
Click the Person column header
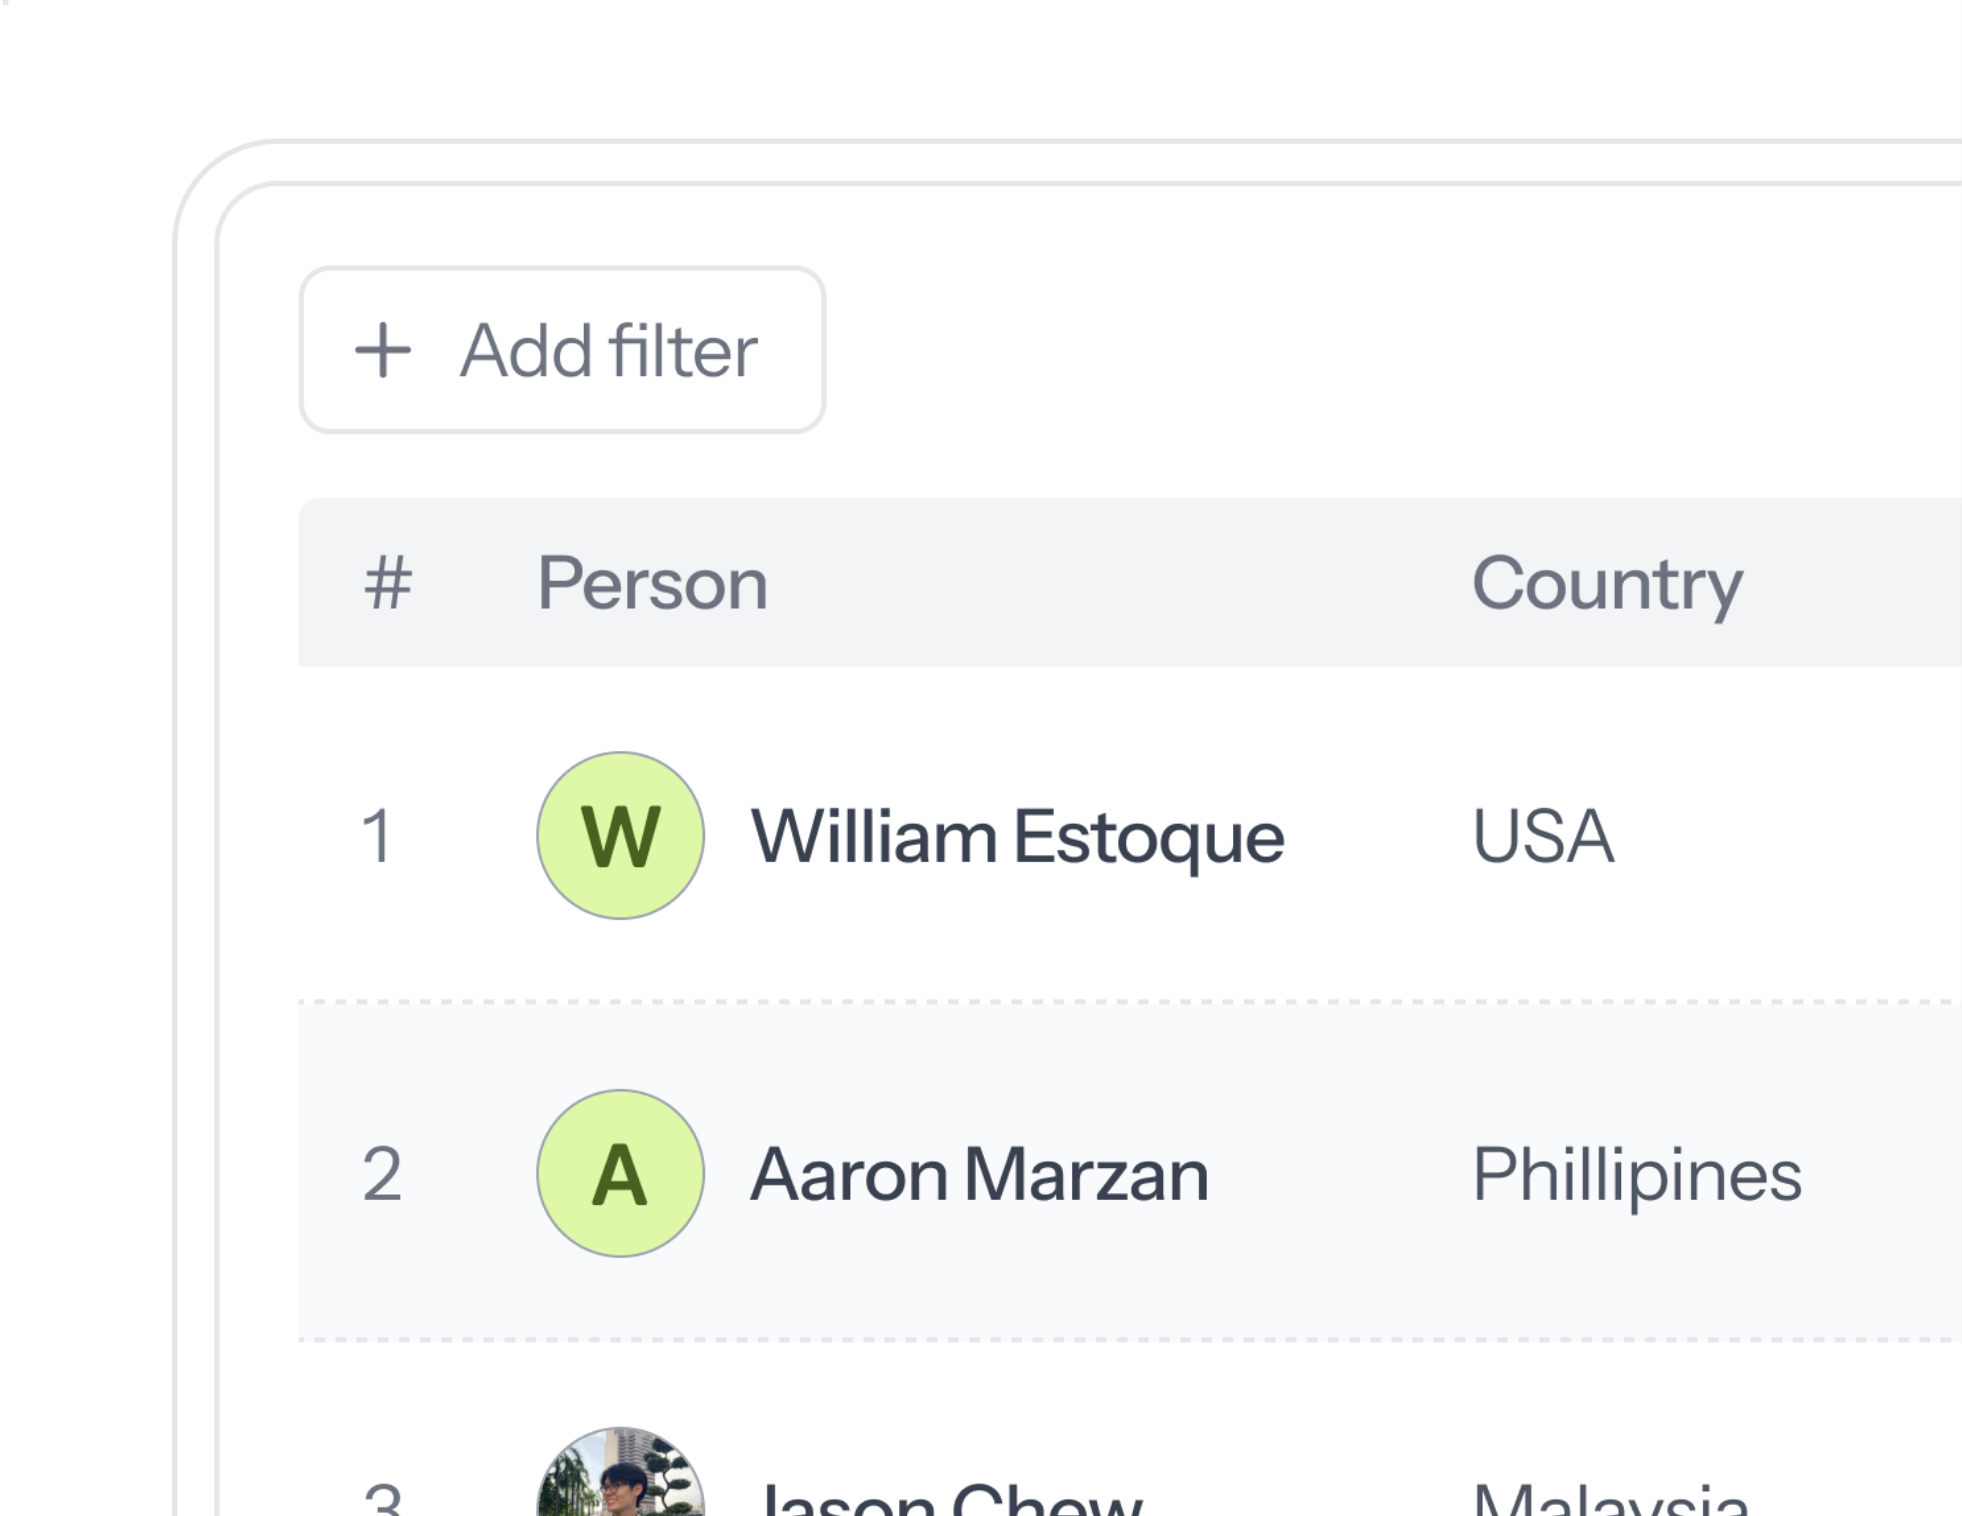click(652, 583)
